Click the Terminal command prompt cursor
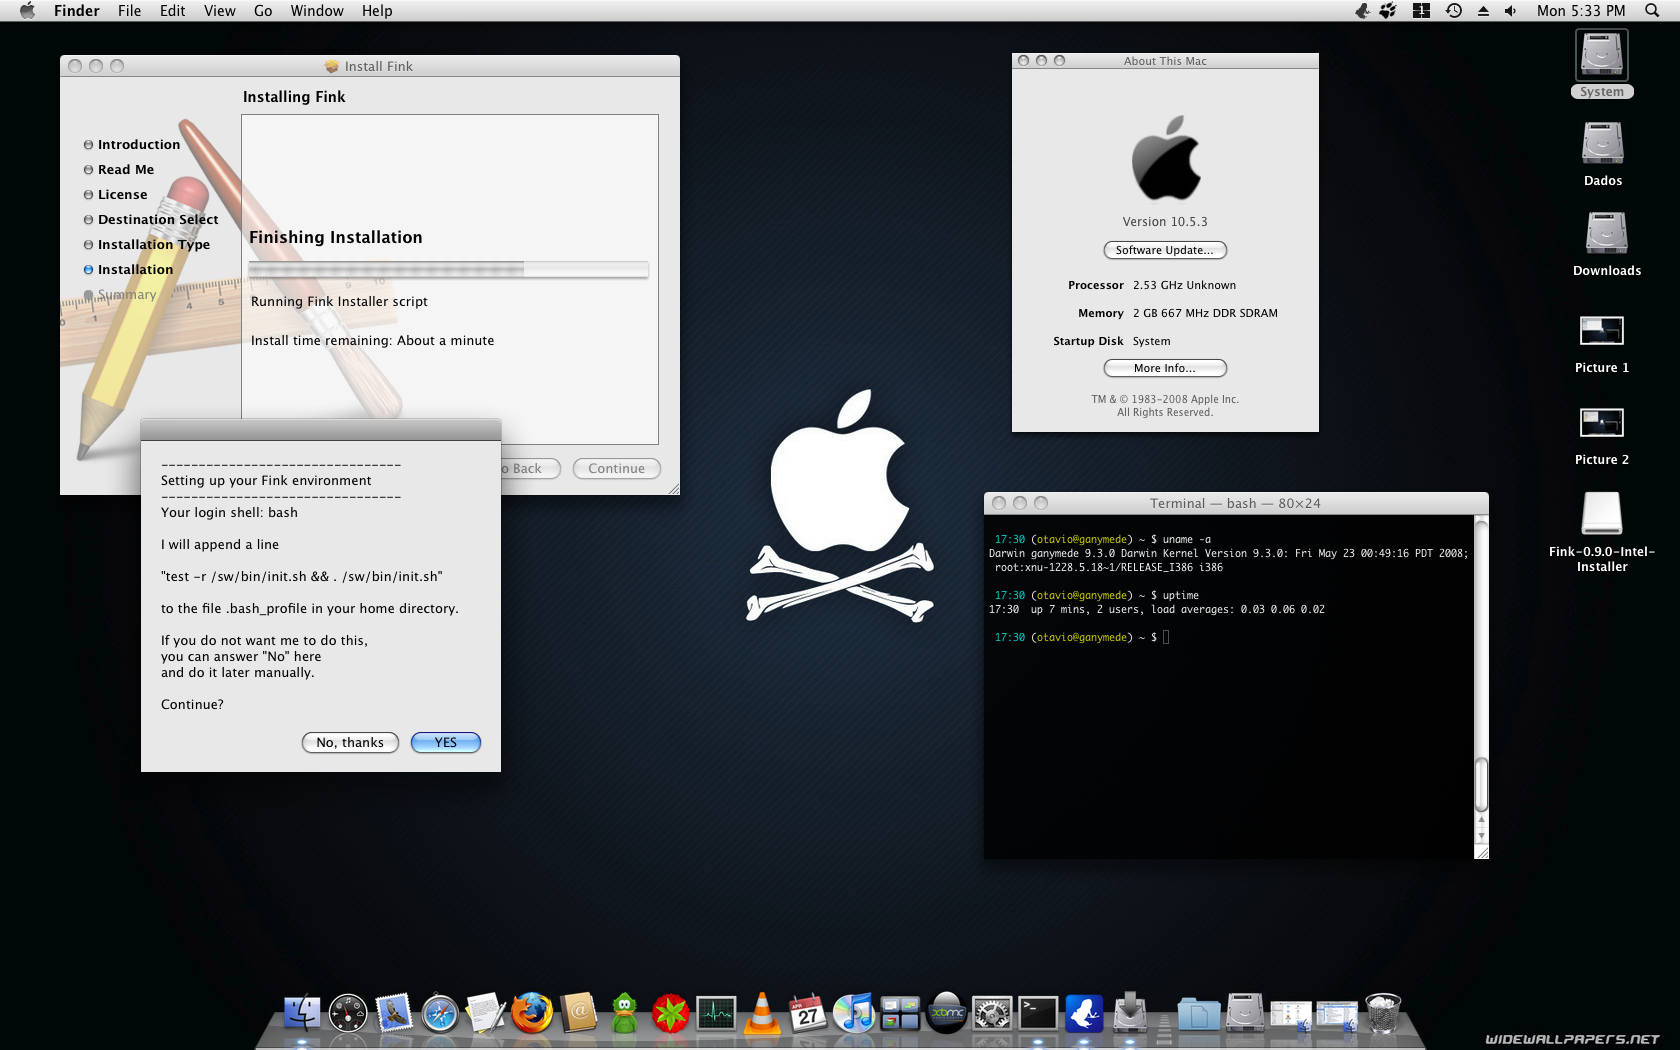This screenshot has width=1680, height=1050. pos(1166,637)
